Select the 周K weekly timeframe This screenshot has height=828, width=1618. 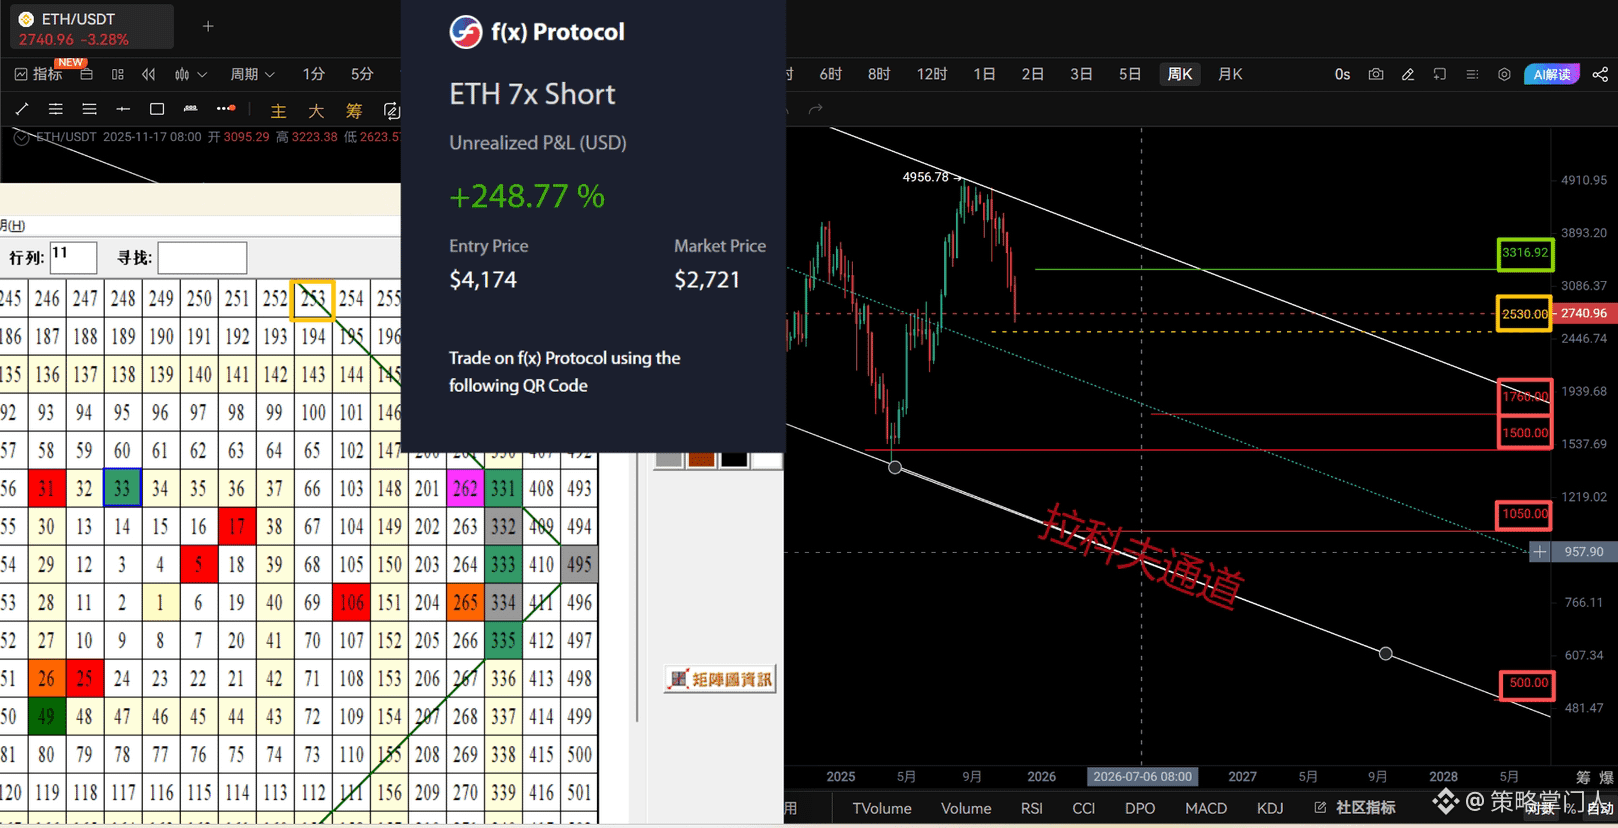1180,74
